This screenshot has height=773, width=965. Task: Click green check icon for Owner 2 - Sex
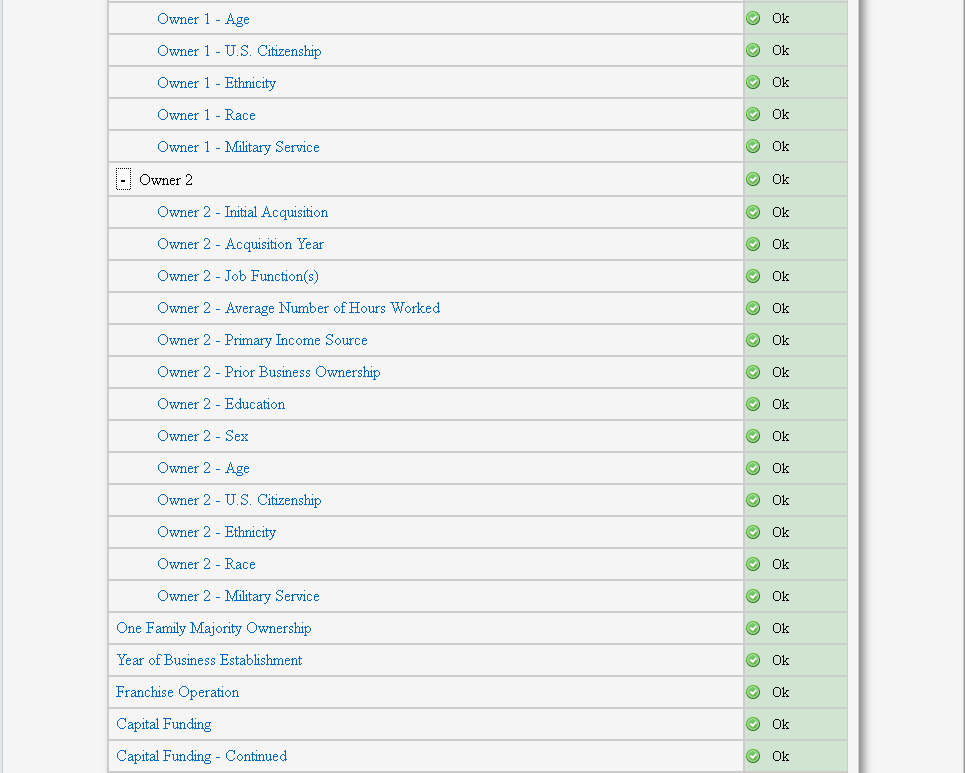pyautogui.click(x=753, y=436)
